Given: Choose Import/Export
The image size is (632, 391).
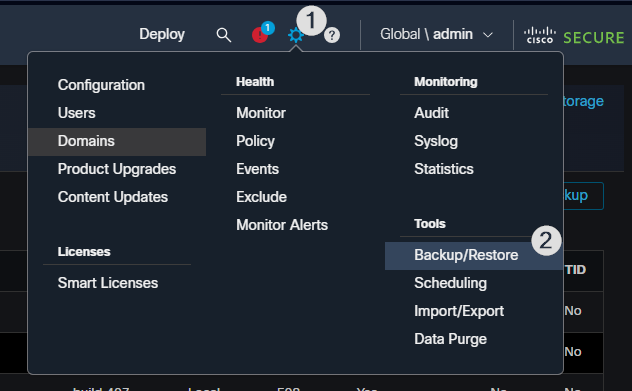Looking at the screenshot, I should click(x=459, y=311).
